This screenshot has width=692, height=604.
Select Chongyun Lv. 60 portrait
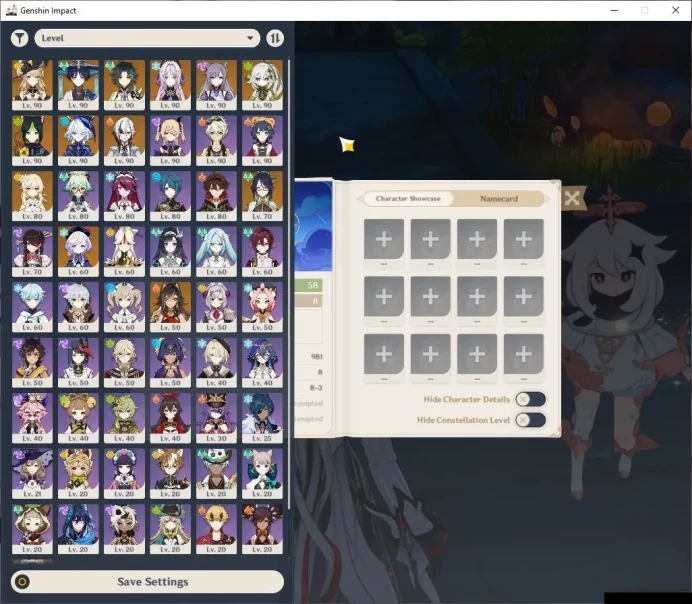pos(32,308)
